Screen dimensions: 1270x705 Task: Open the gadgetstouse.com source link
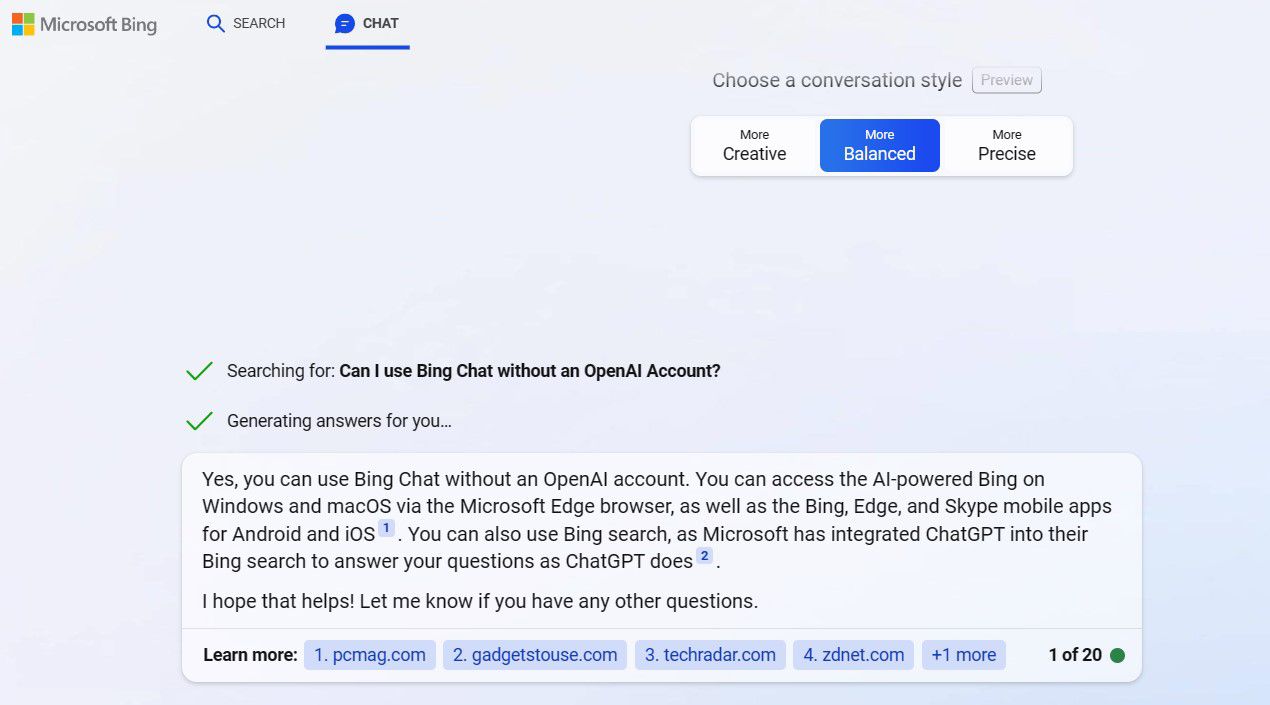[534, 655]
